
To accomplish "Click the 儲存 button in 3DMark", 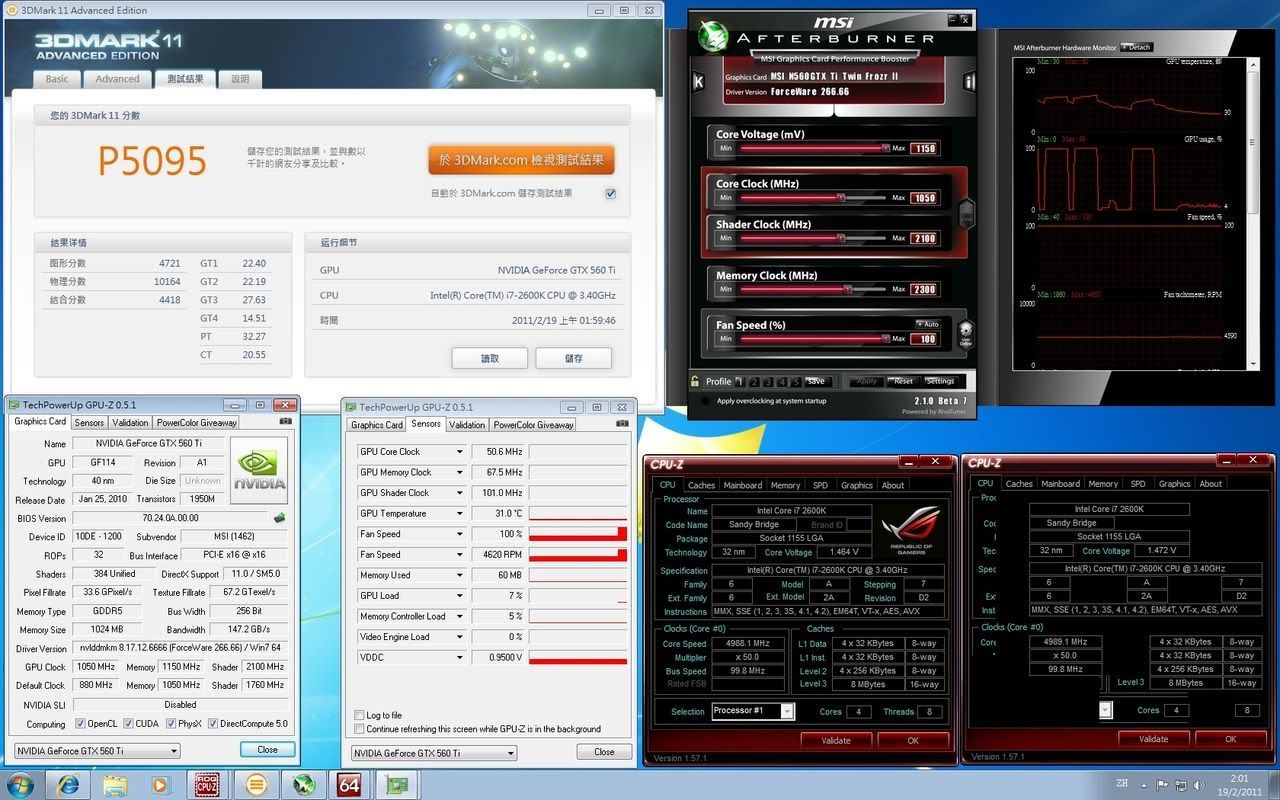I will pos(573,358).
